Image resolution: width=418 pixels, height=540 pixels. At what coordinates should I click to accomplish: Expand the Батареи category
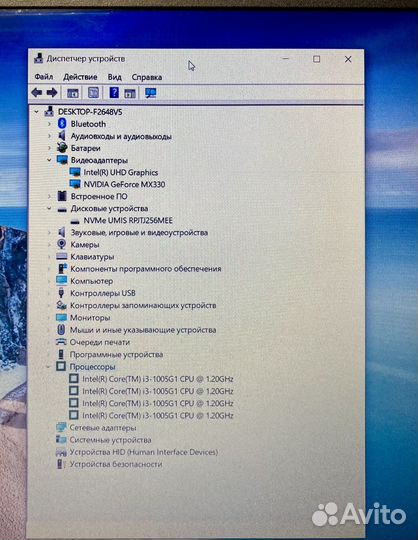[49, 148]
